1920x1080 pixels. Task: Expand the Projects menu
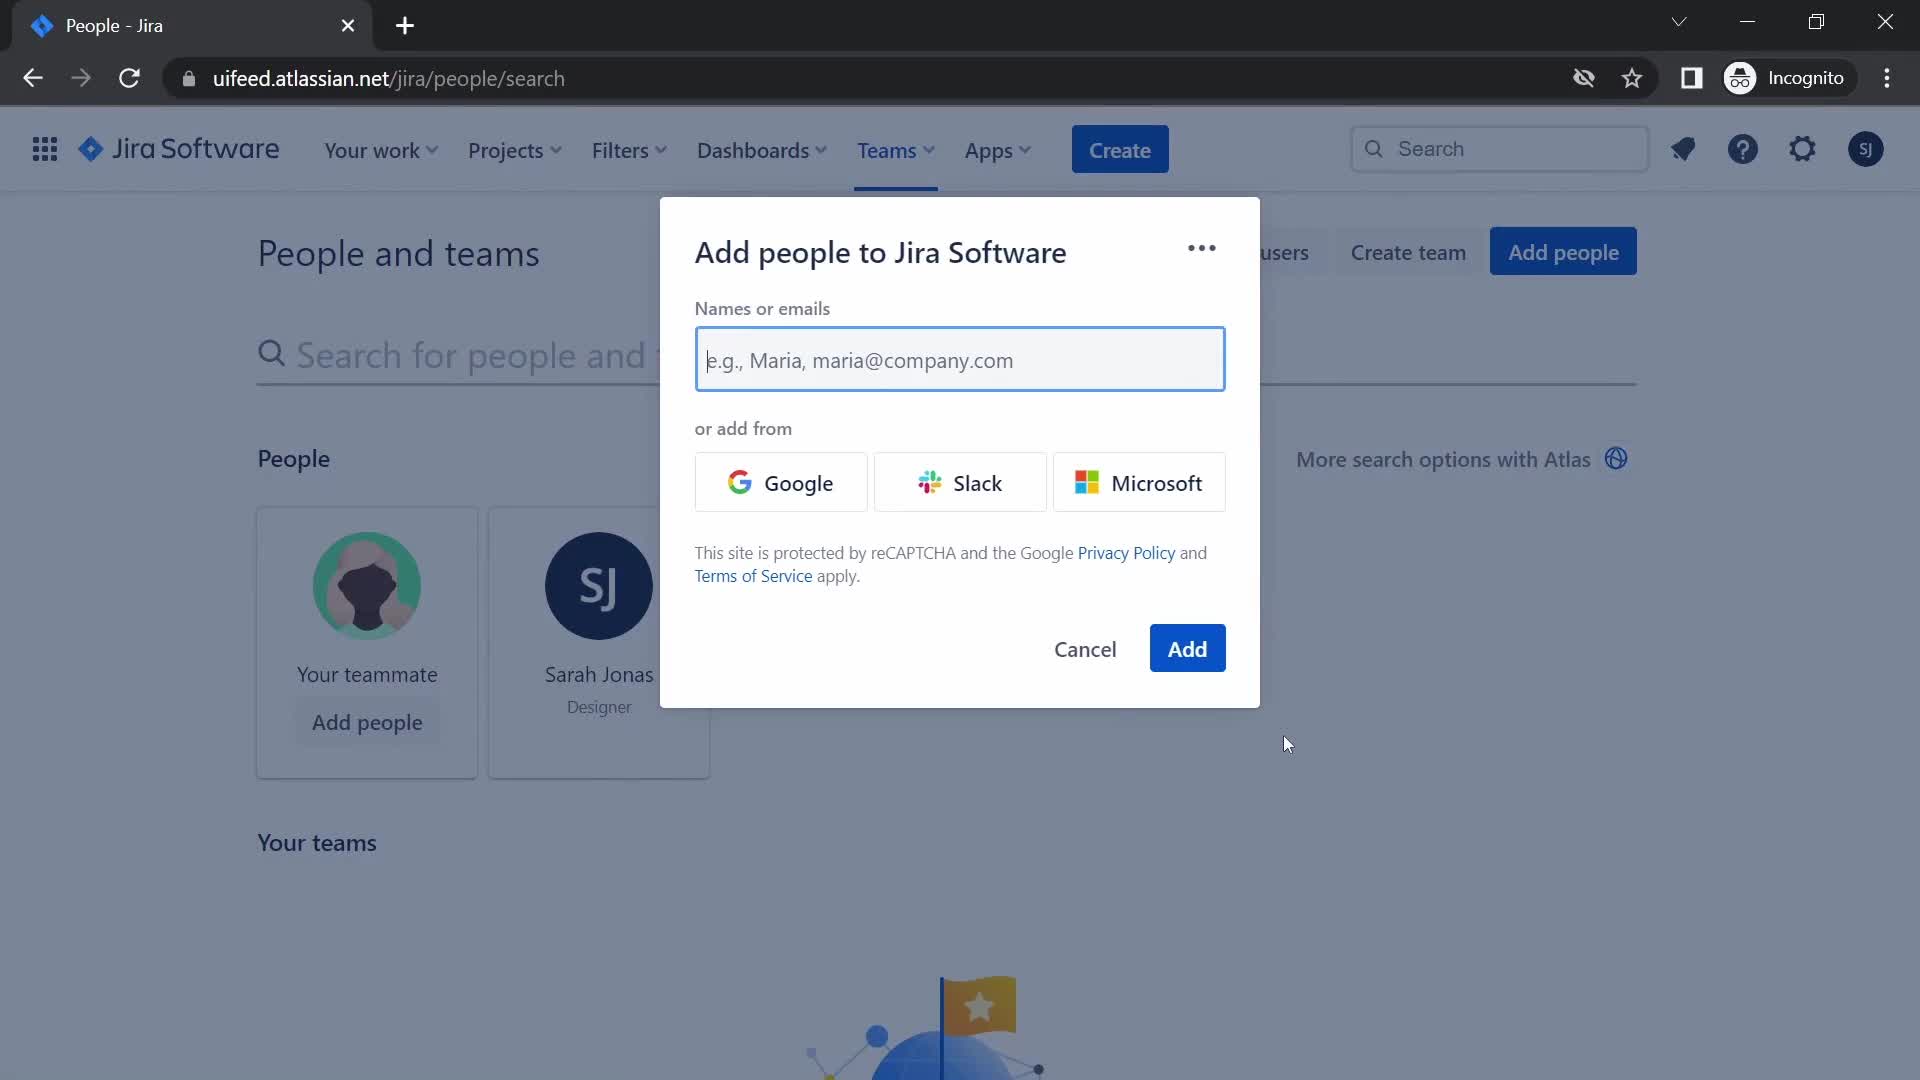pyautogui.click(x=515, y=151)
